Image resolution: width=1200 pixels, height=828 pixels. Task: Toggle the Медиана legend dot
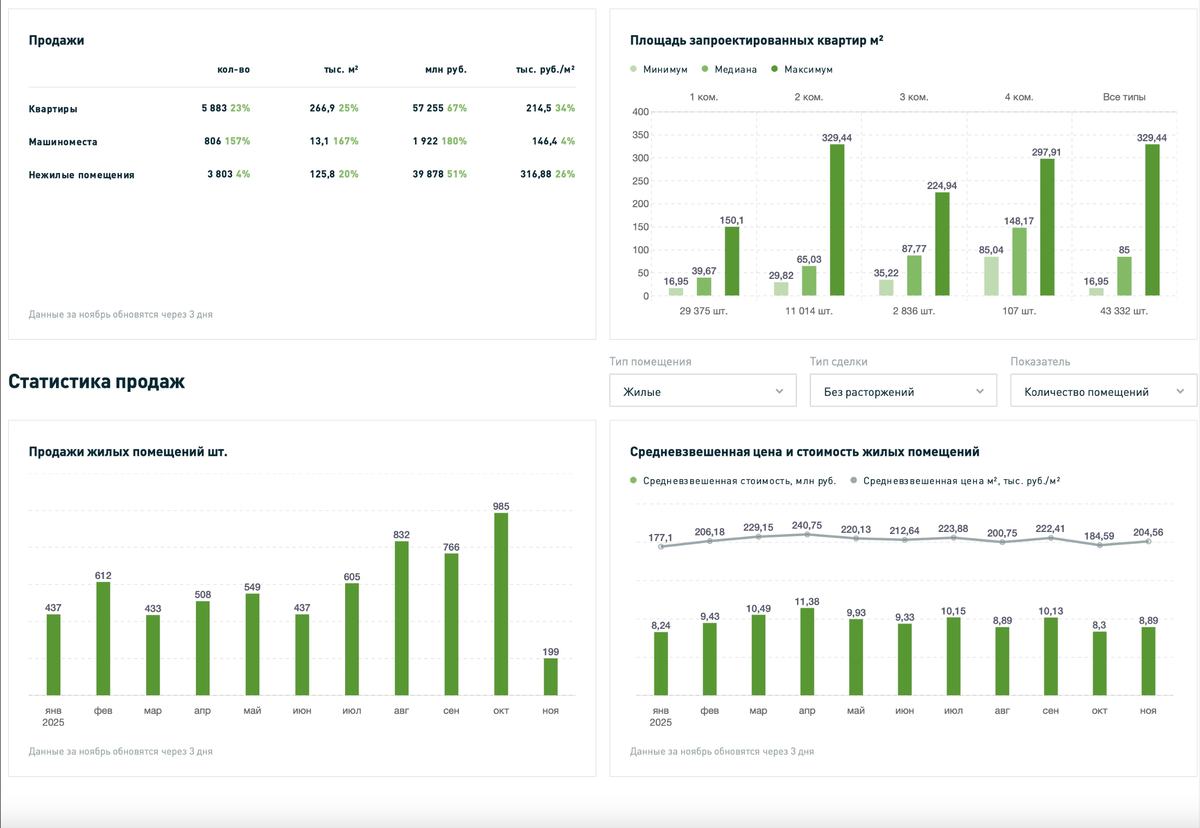[705, 69]
